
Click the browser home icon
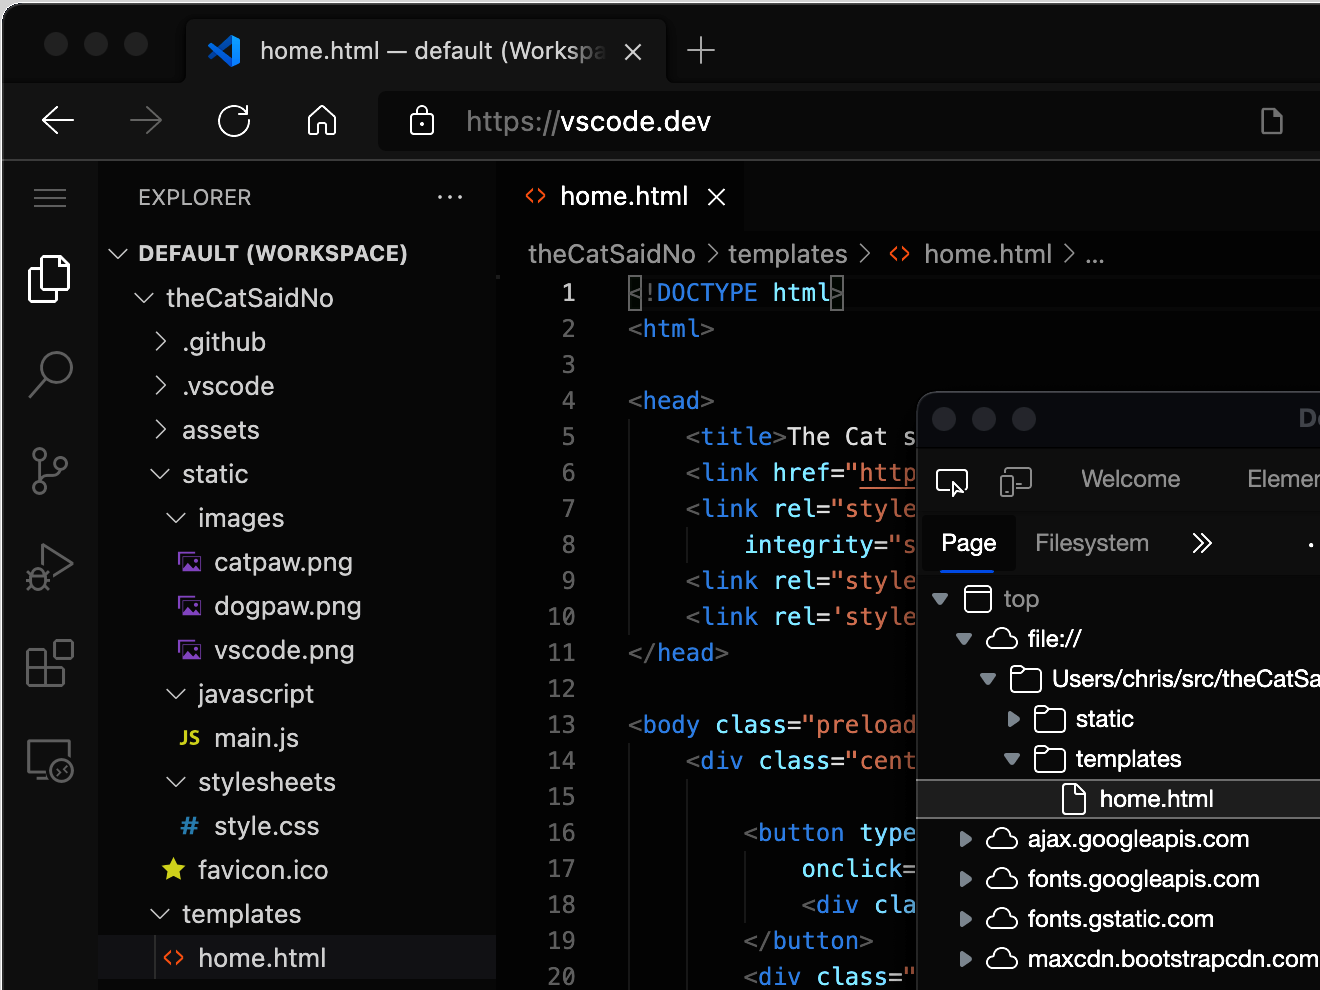click(x=322, y=121)
